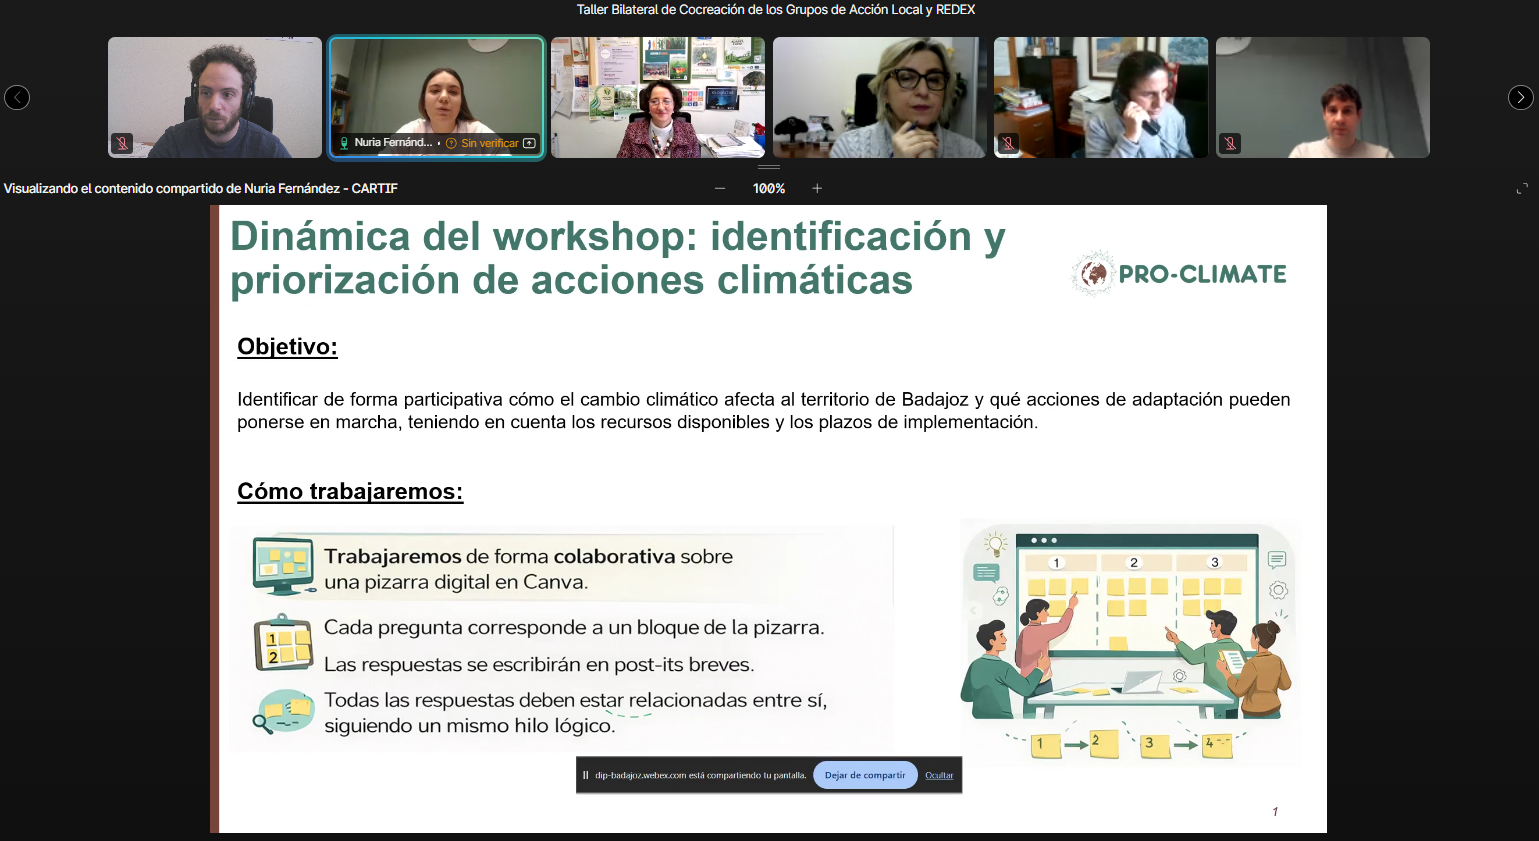
Task: Click the 100% zoom level indicator
Action: 768,188
